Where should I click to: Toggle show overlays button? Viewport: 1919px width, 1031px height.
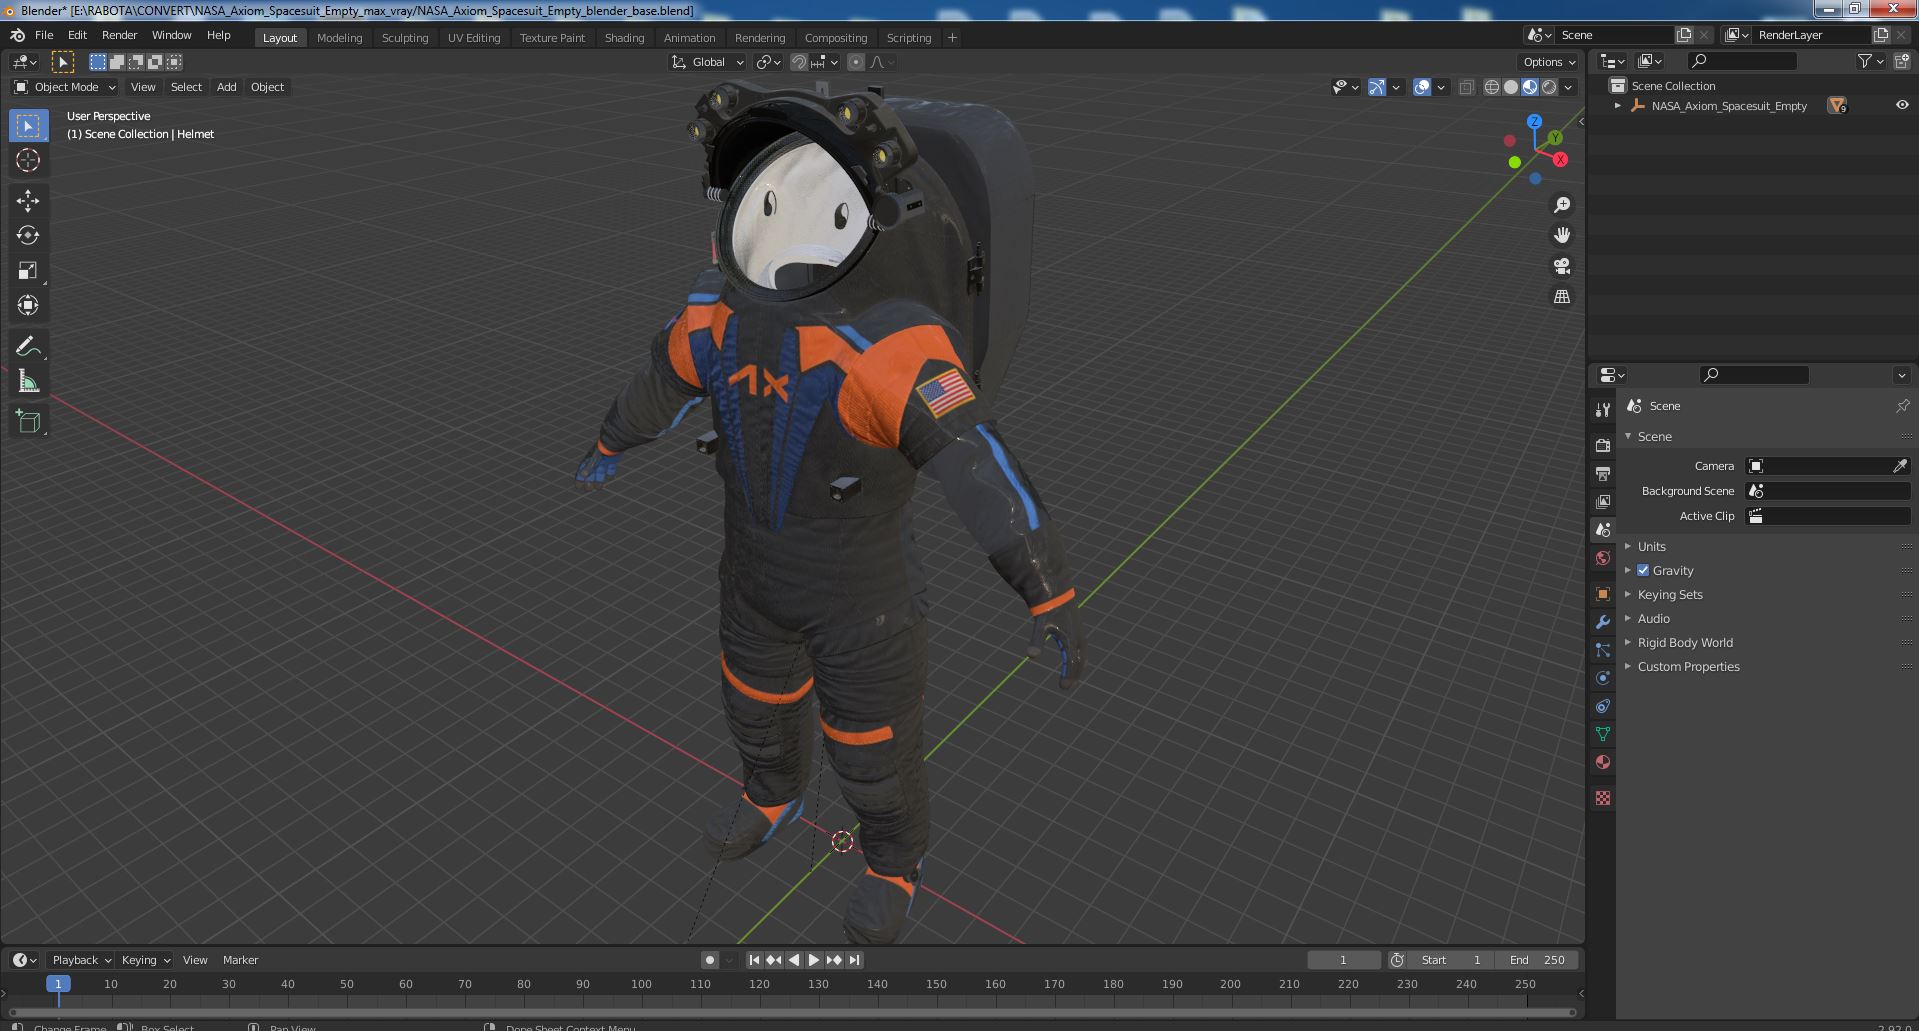[x=1422, y=87]
